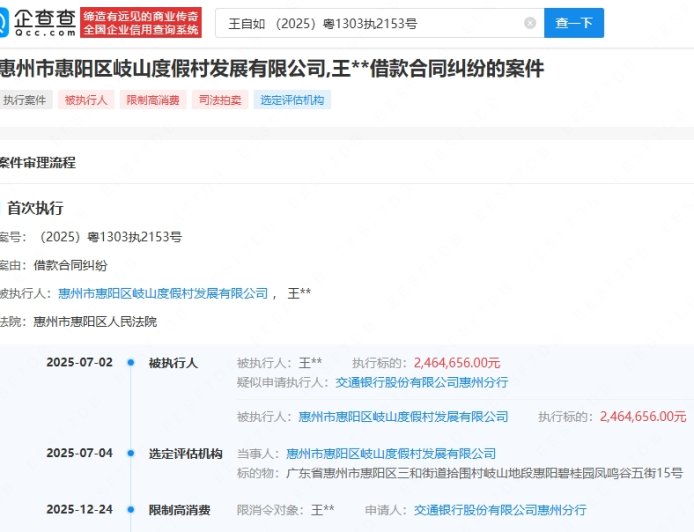Click the 借款合同纠纷 case cause text
The height and width of the screenshot is (532, 694).
point(70,265)
